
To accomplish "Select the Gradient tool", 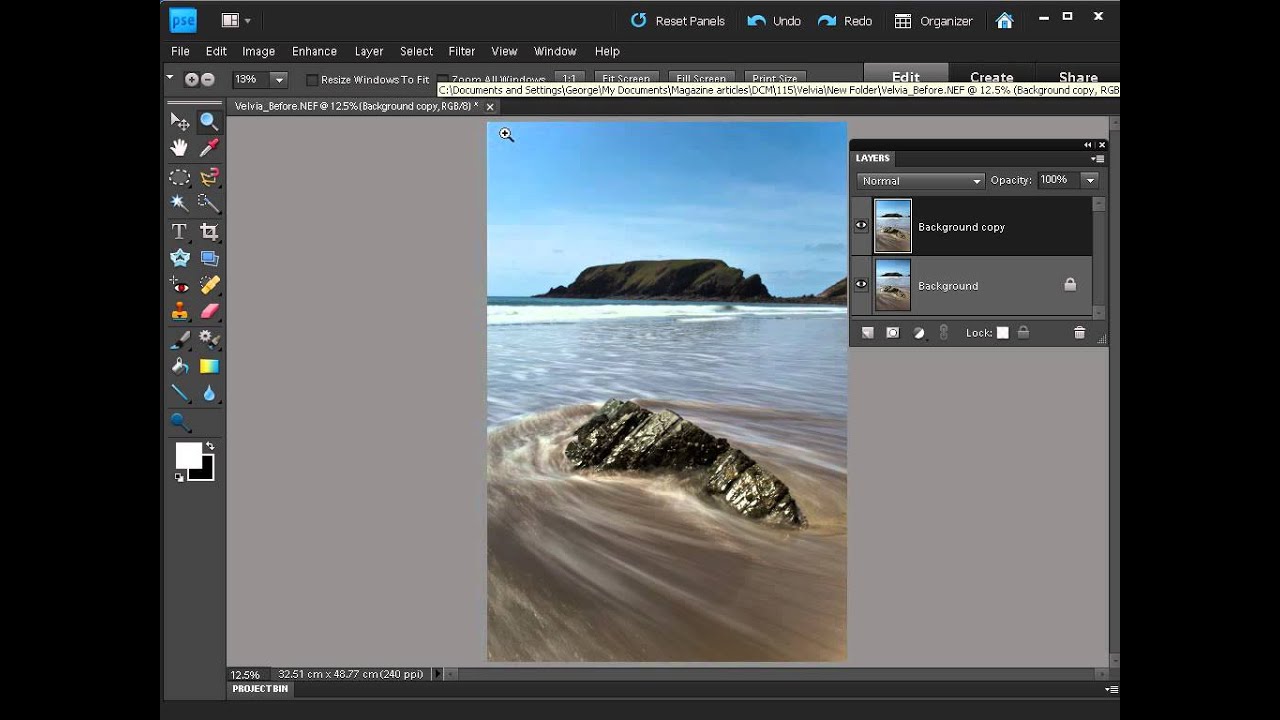I will pos(209,366).
